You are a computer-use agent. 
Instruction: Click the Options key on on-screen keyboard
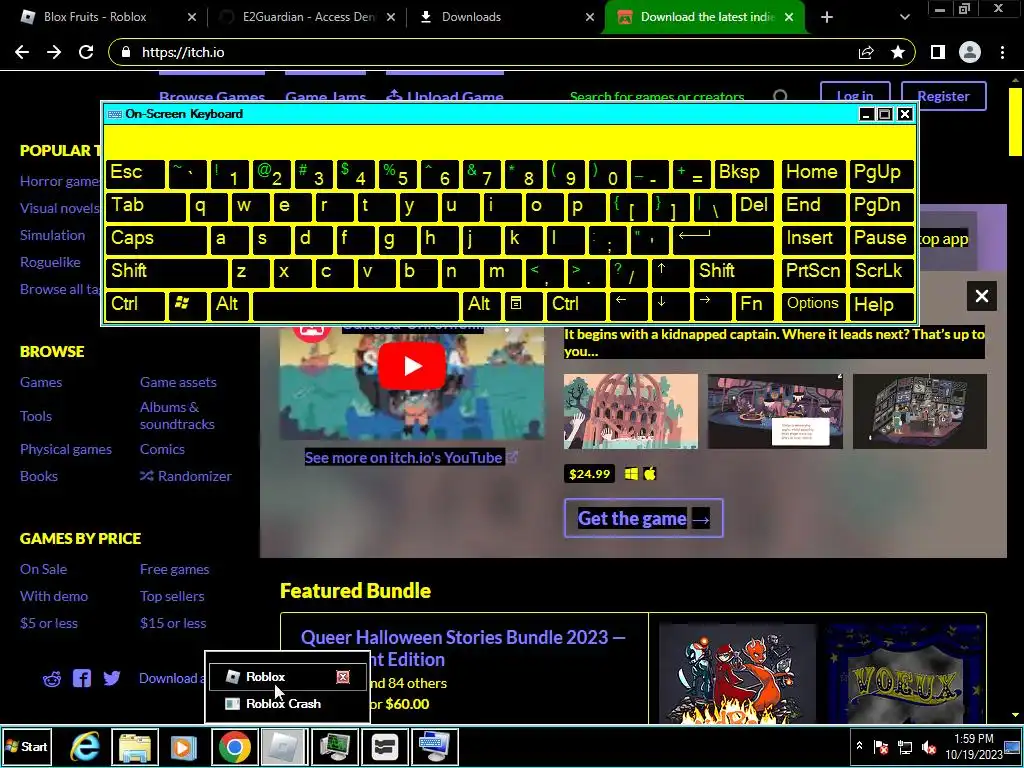pos(813,304)
